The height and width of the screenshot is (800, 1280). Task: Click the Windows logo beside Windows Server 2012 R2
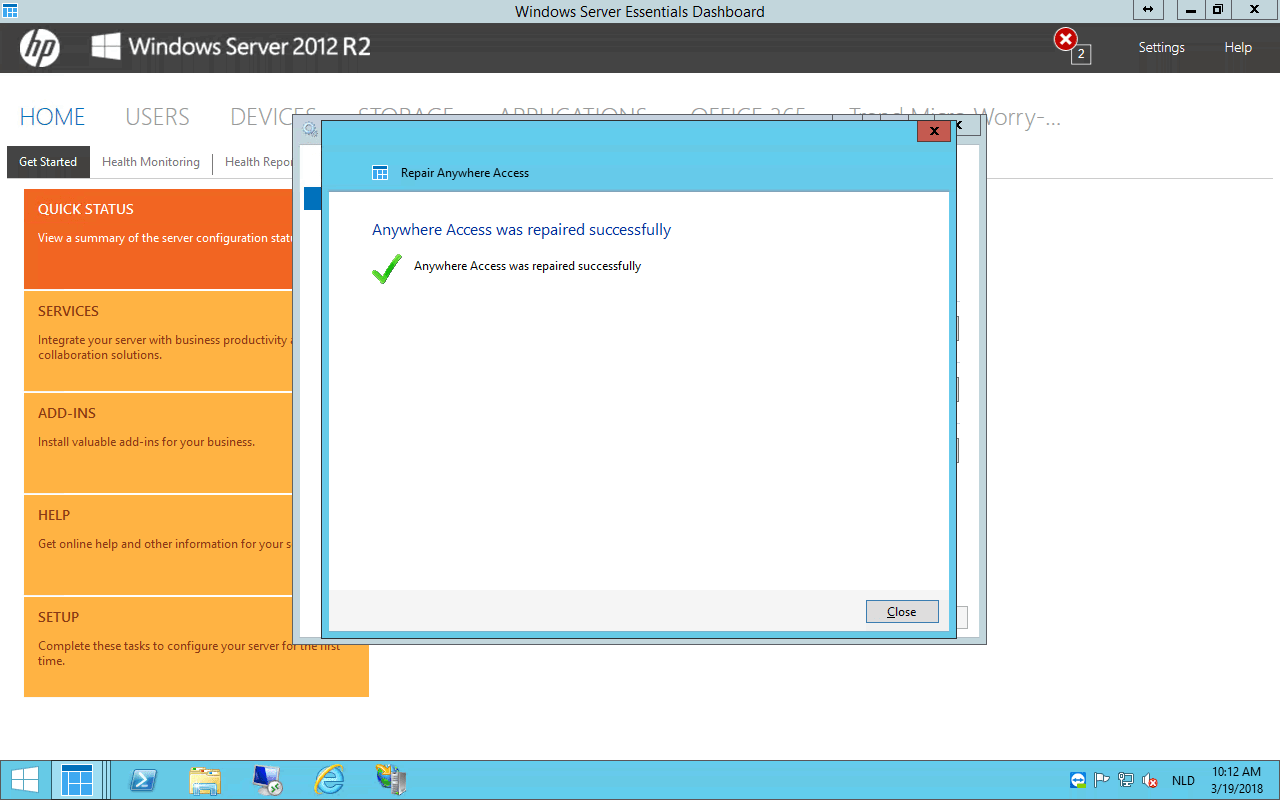[x=106, y=46]
